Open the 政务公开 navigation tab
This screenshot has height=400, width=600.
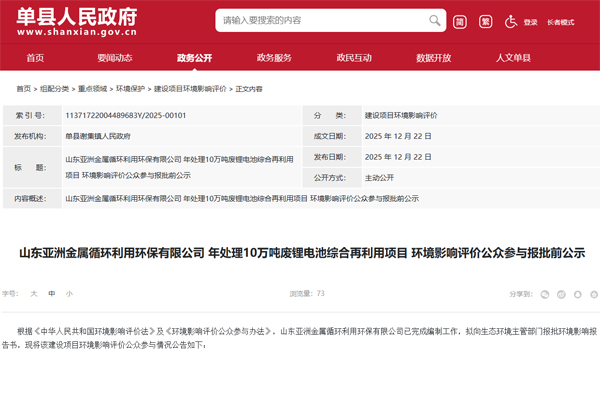point(194,58)
